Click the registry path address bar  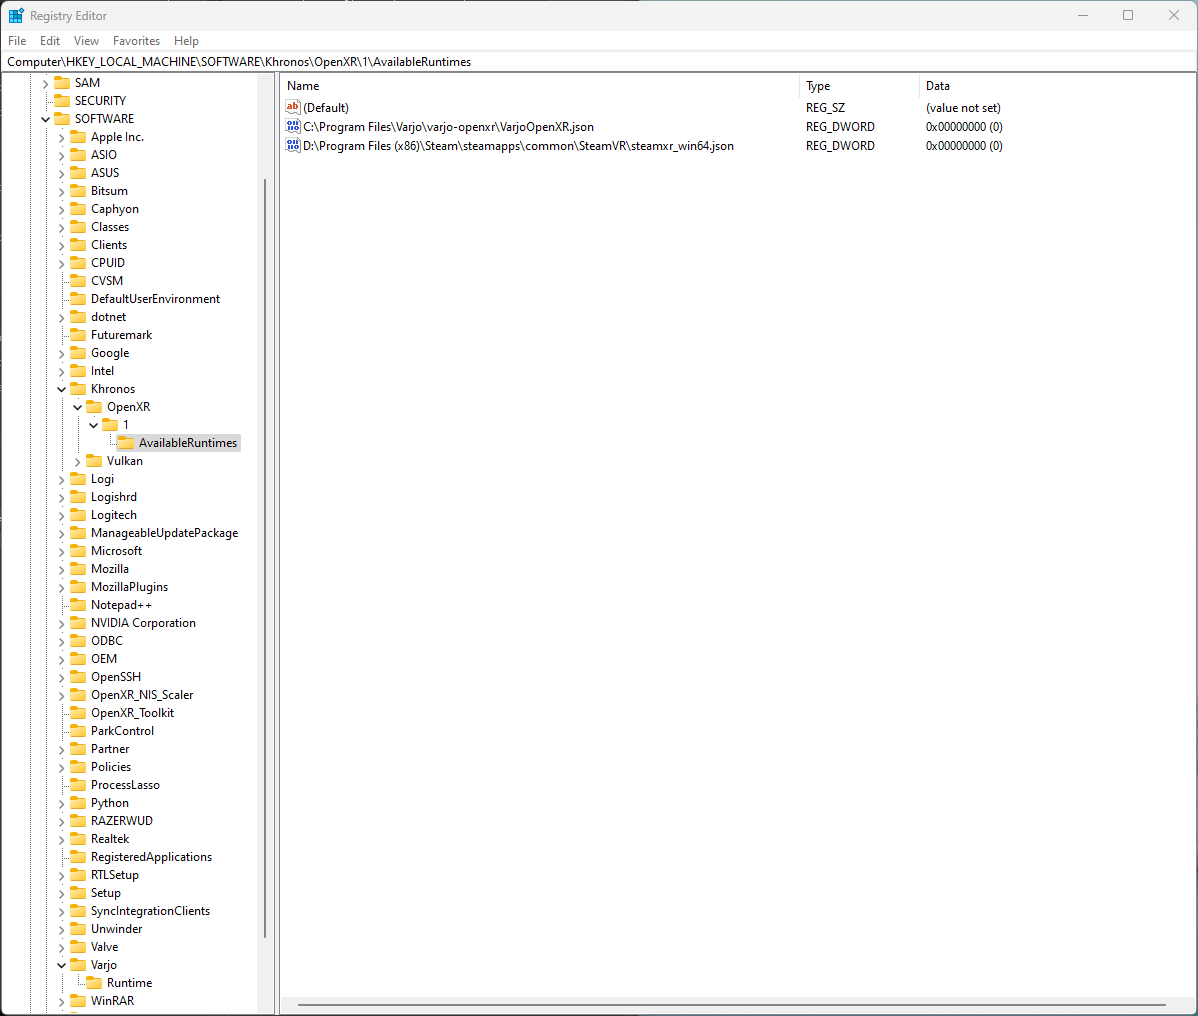599,62
